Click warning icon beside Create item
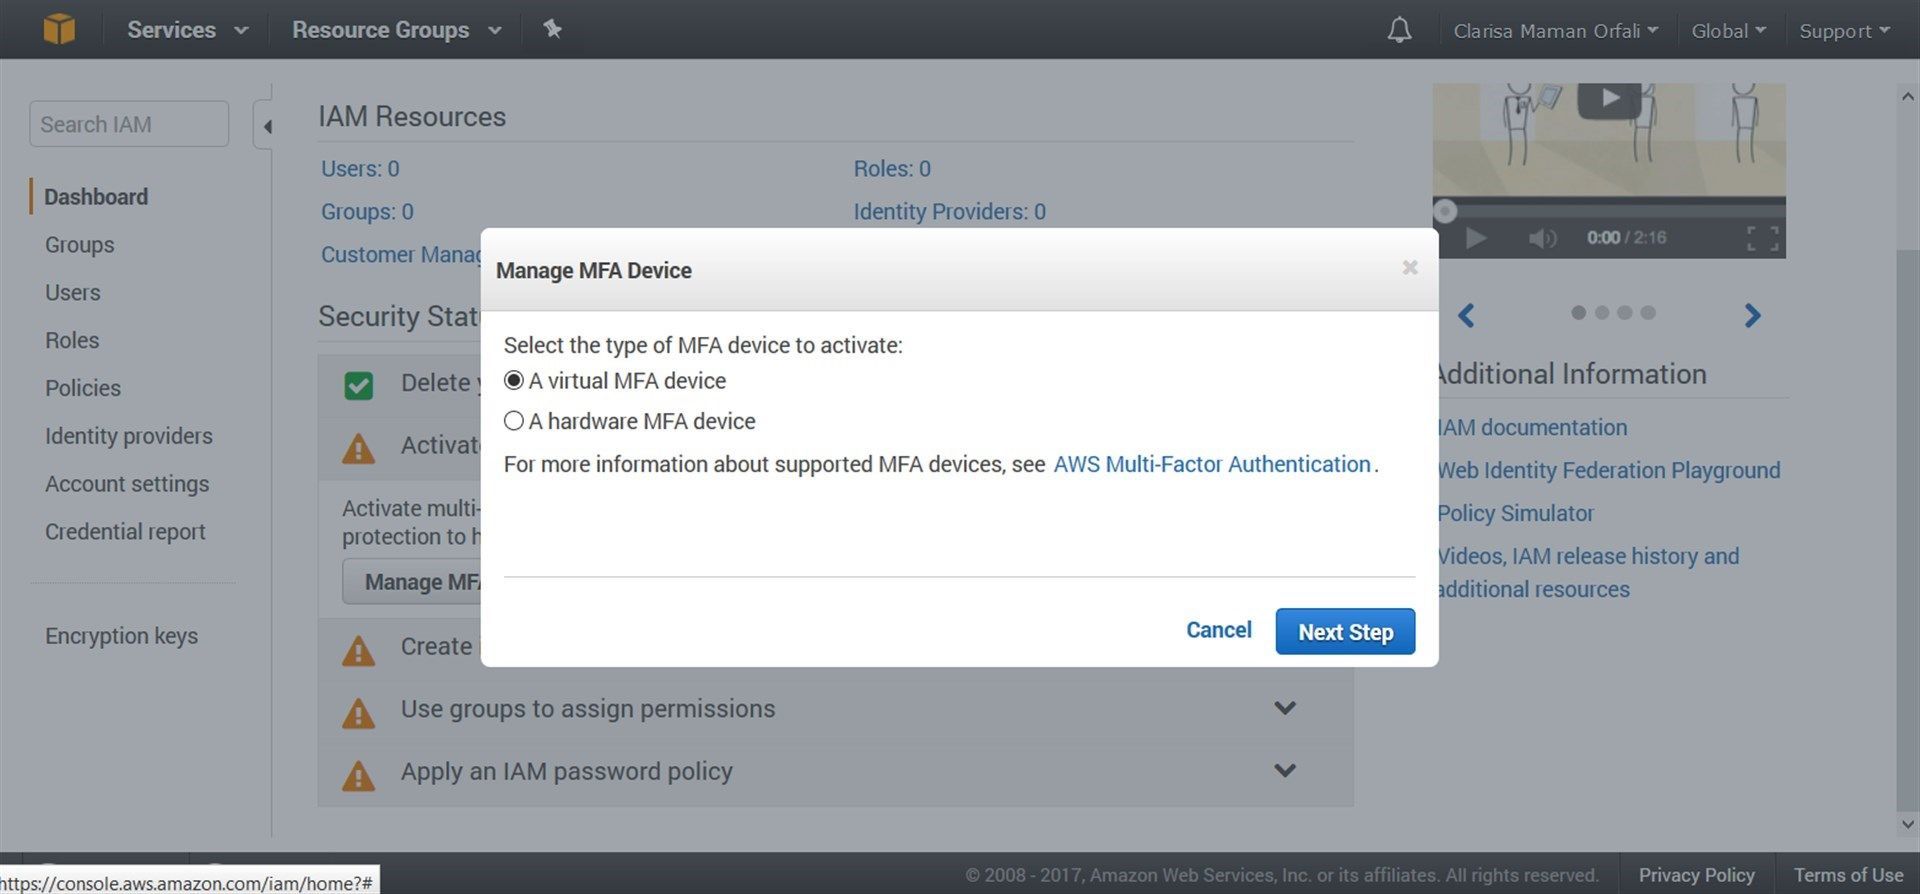Viewport: 1920px width, 894px height. 358,651
